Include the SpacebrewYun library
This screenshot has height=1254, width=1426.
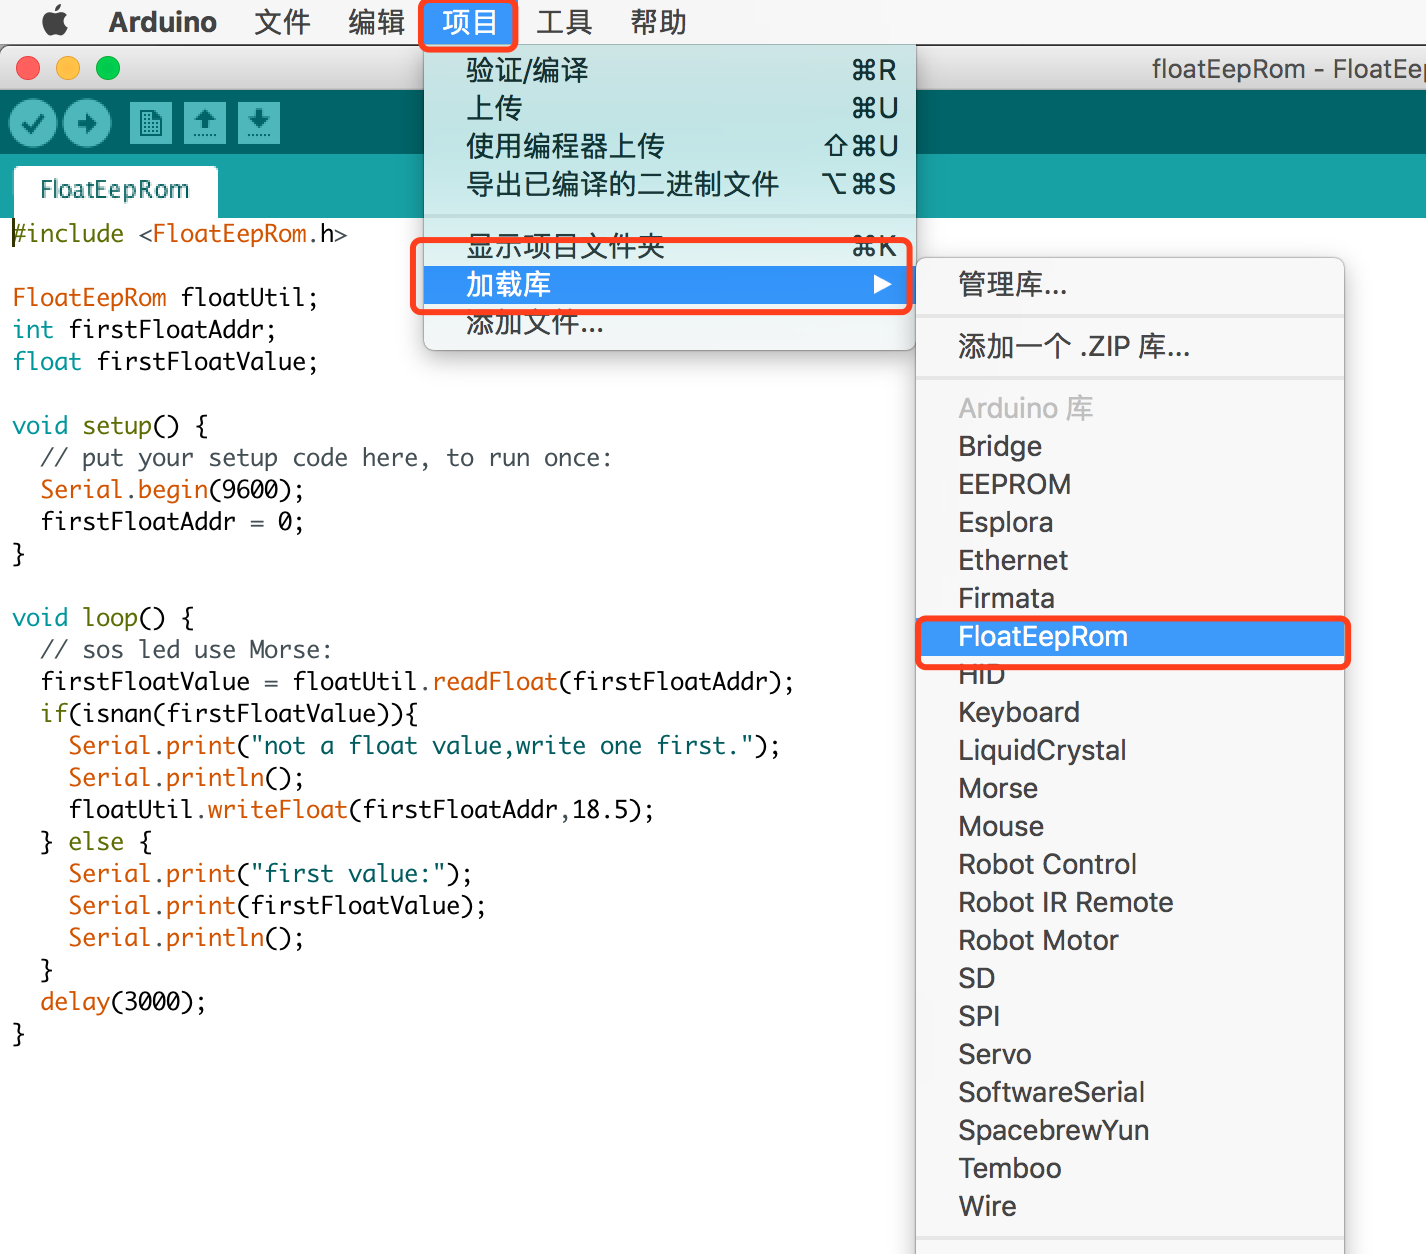click(1130, 1130)
